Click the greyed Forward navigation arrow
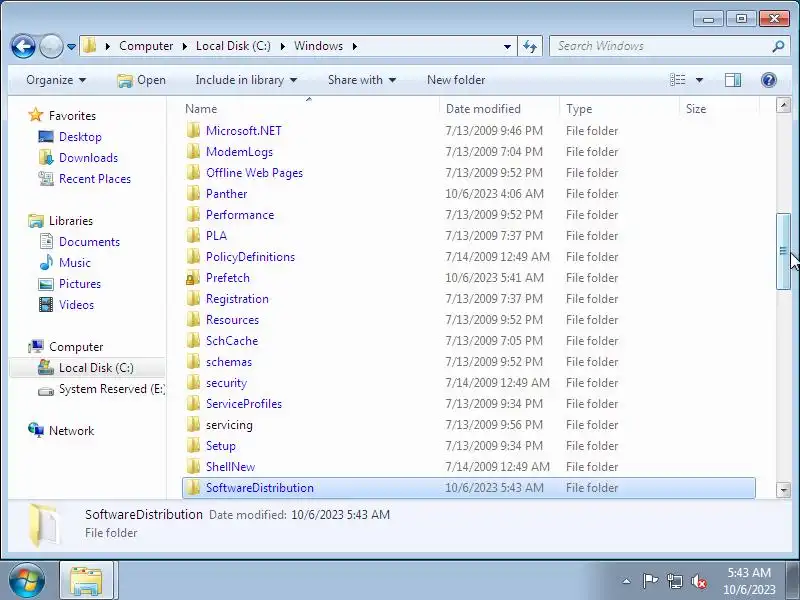The height and width of the screenshot is (600, 800). [51, 46]
